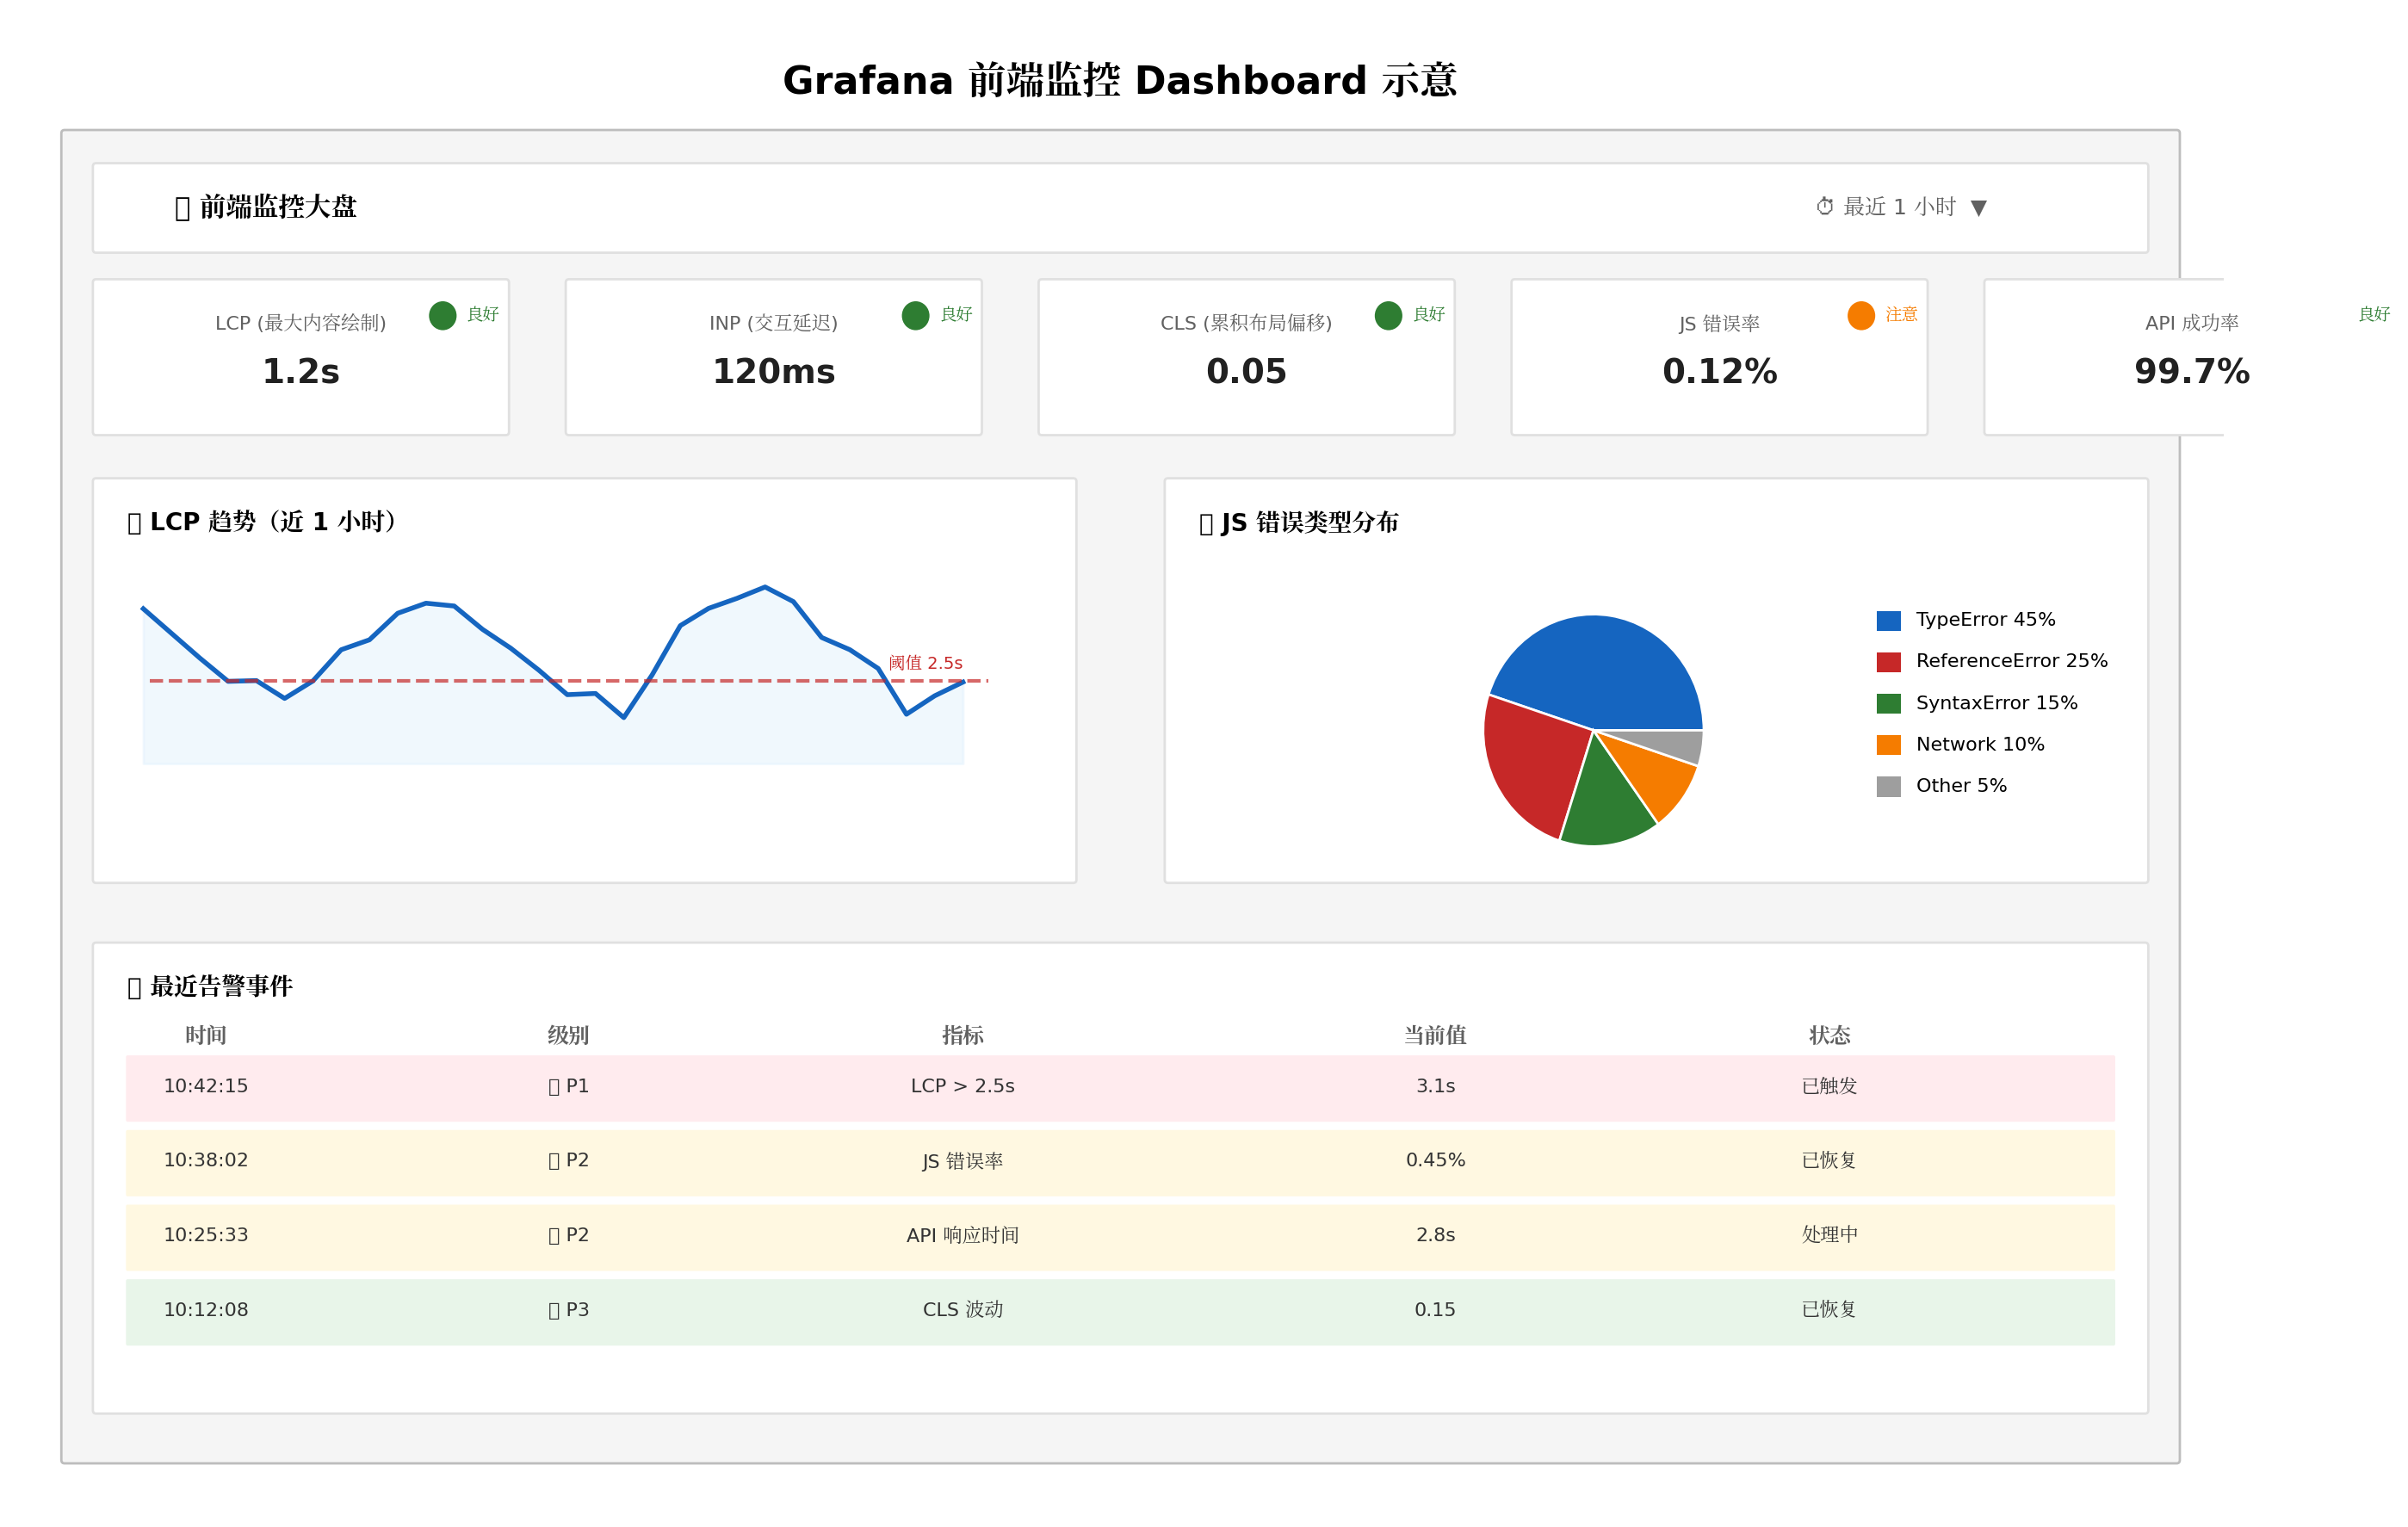
Task: Click the 阈值 2.5s threshold label
Action: click(x=926, y=663)
